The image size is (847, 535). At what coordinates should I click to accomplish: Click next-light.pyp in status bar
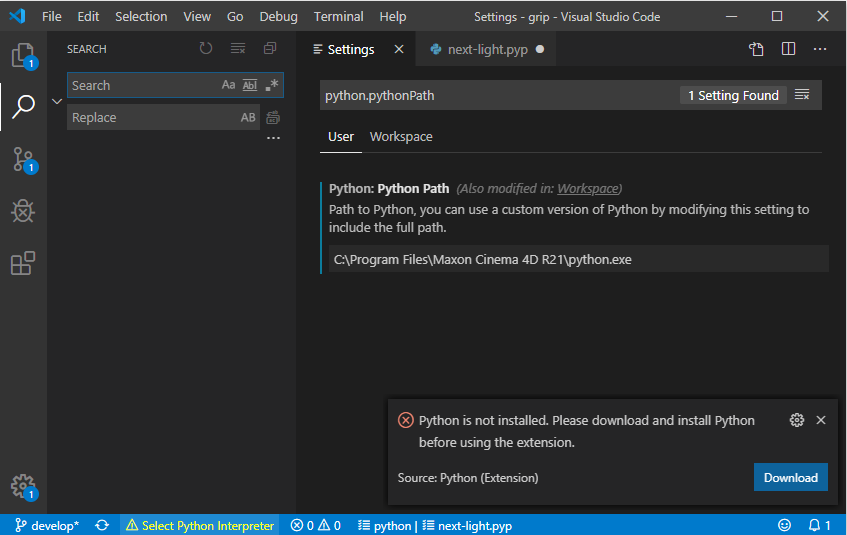pyautogui.click(x=467, y=525)
